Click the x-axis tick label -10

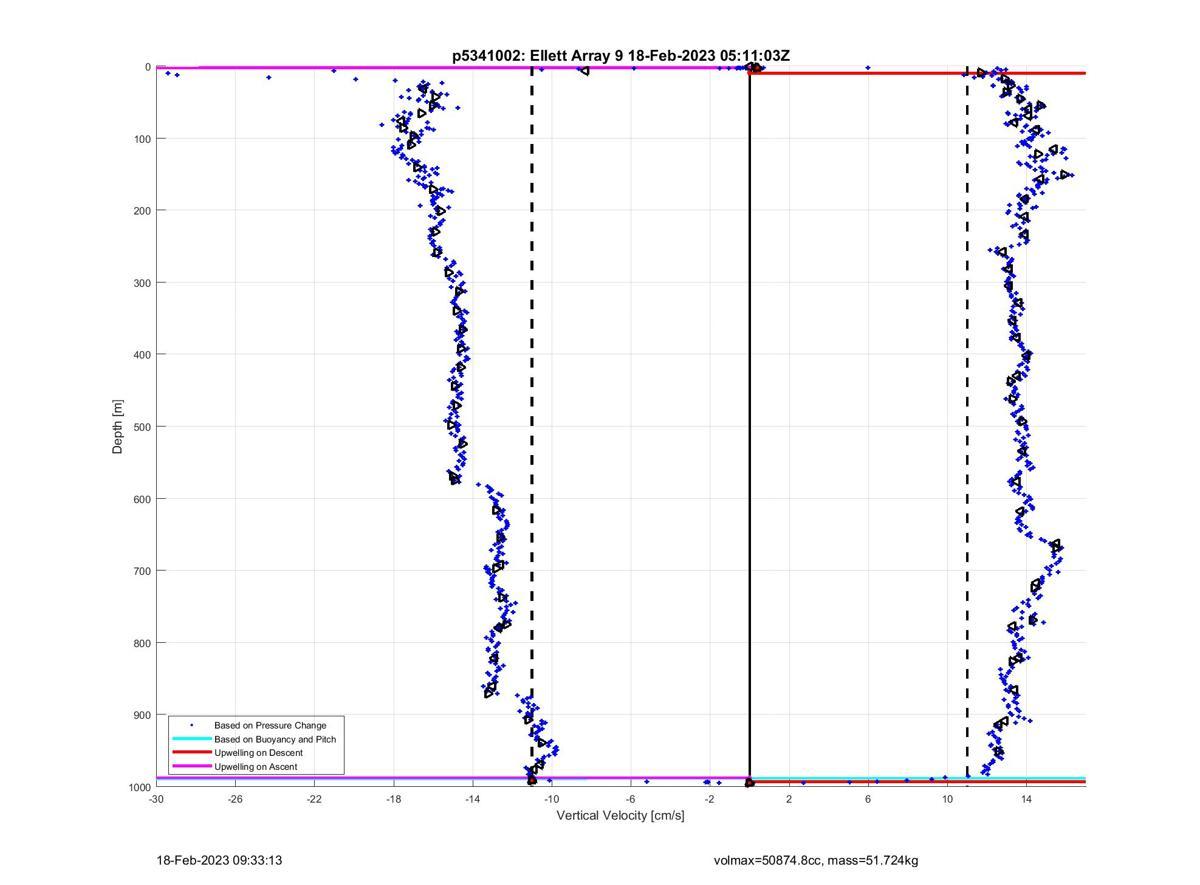[x=551, y=799]
